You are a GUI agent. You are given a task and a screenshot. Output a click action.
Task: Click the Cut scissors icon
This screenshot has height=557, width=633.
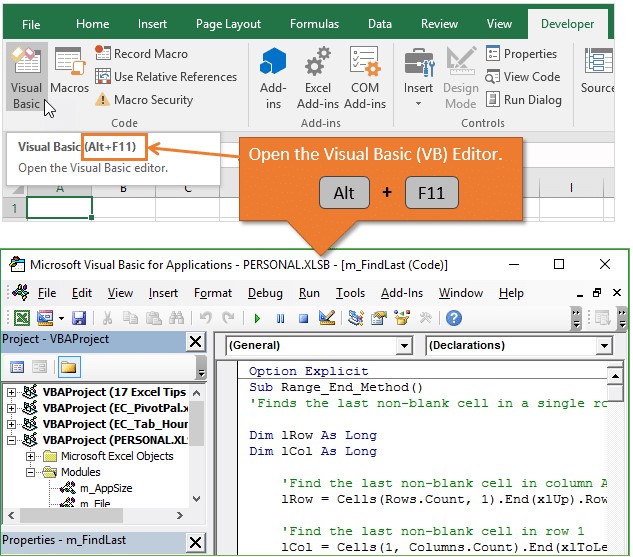point(107,318)
